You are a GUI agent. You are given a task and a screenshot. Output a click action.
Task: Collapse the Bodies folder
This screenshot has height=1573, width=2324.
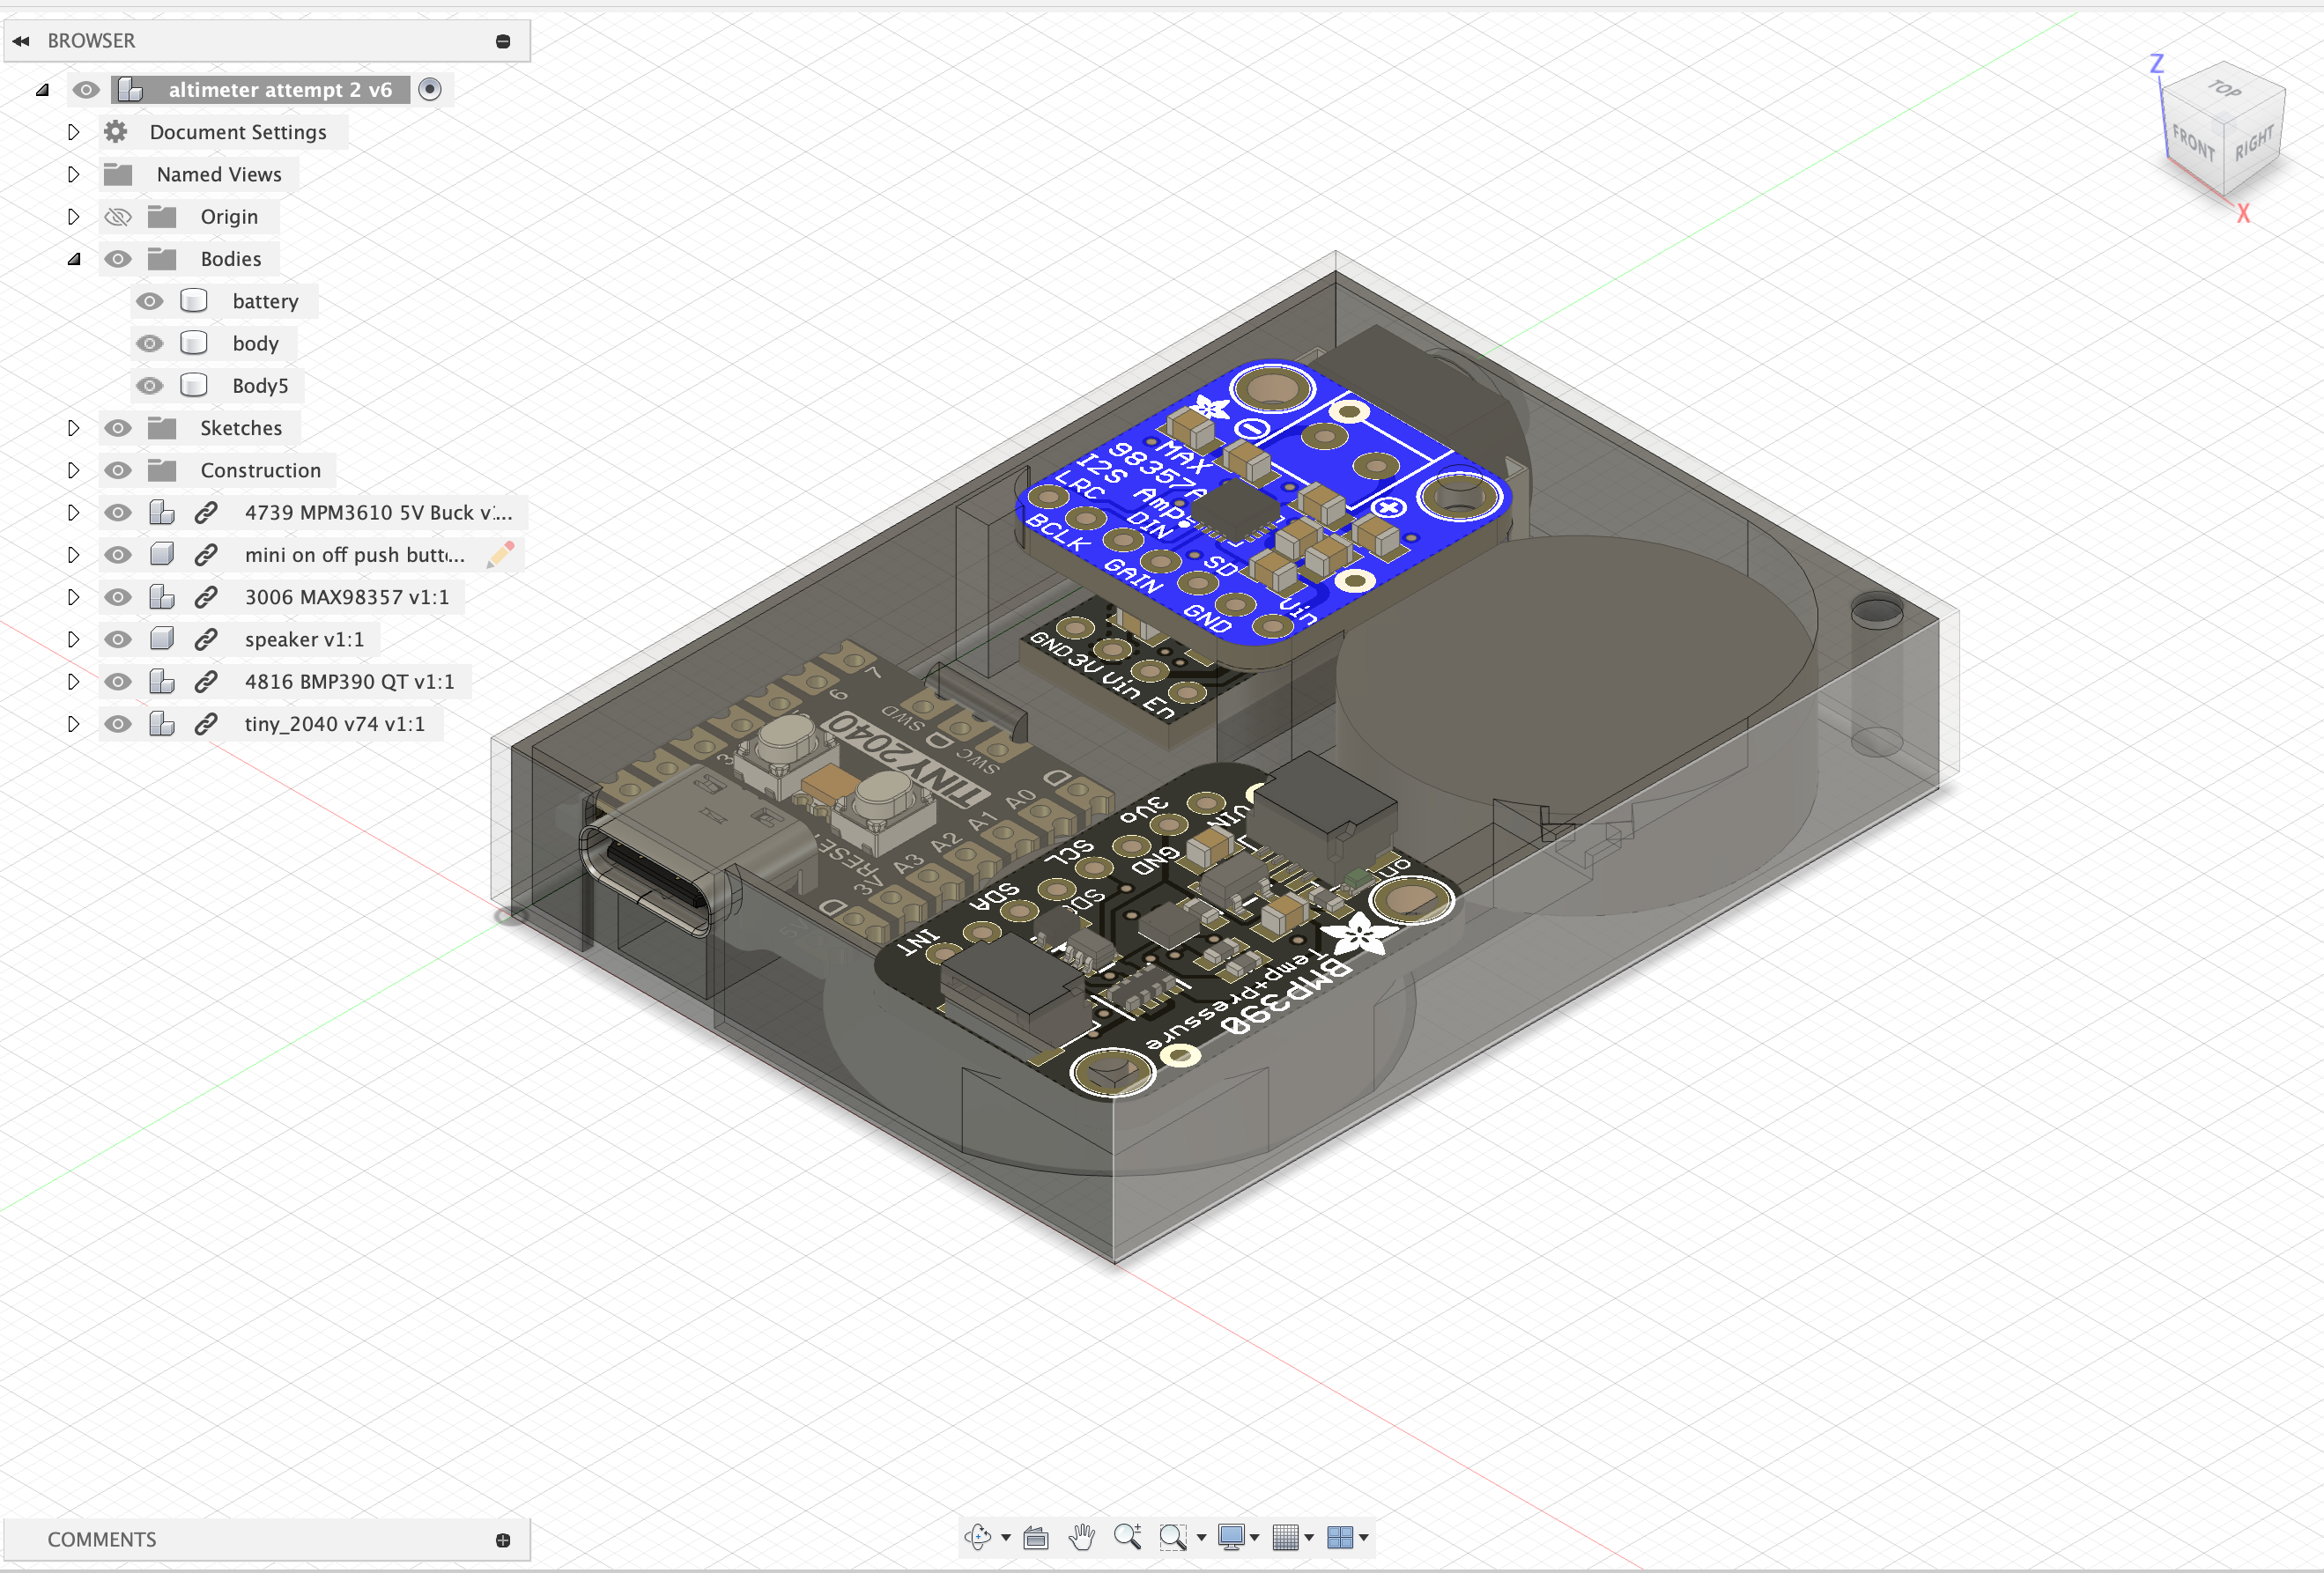73,259
